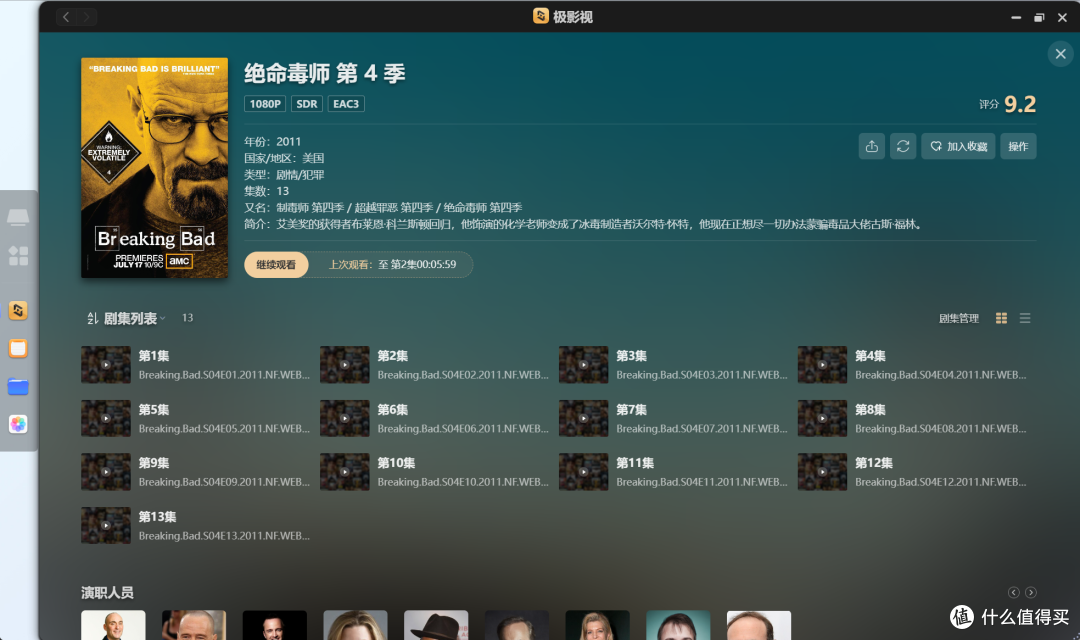Play episode 第3集 thumbnail

click(583, 364)
